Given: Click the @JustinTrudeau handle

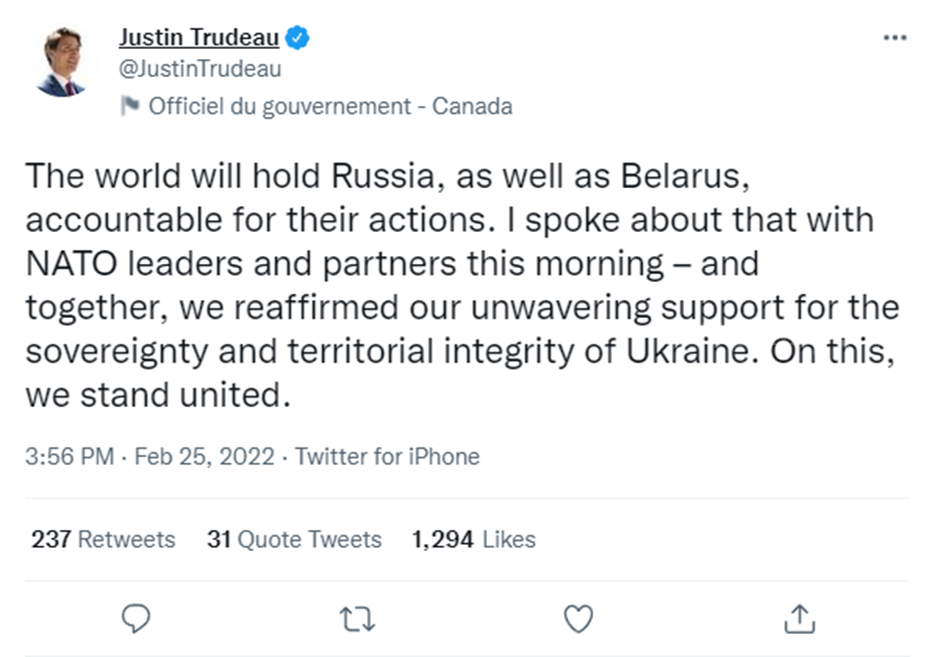Looking at the screenshot, I should point(200,69).
